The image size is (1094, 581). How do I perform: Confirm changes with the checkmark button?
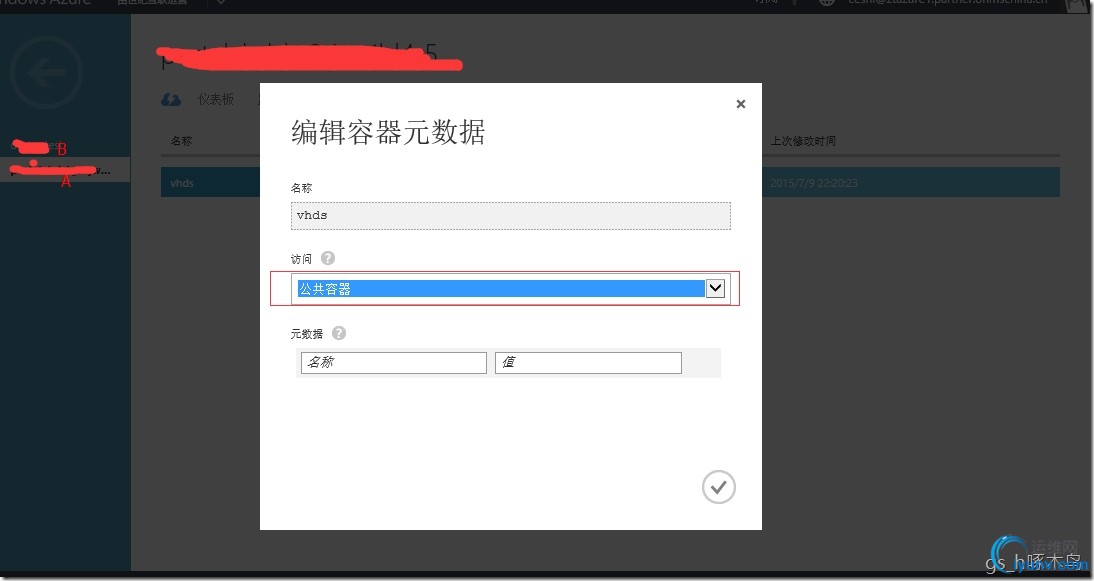[719, 487]
